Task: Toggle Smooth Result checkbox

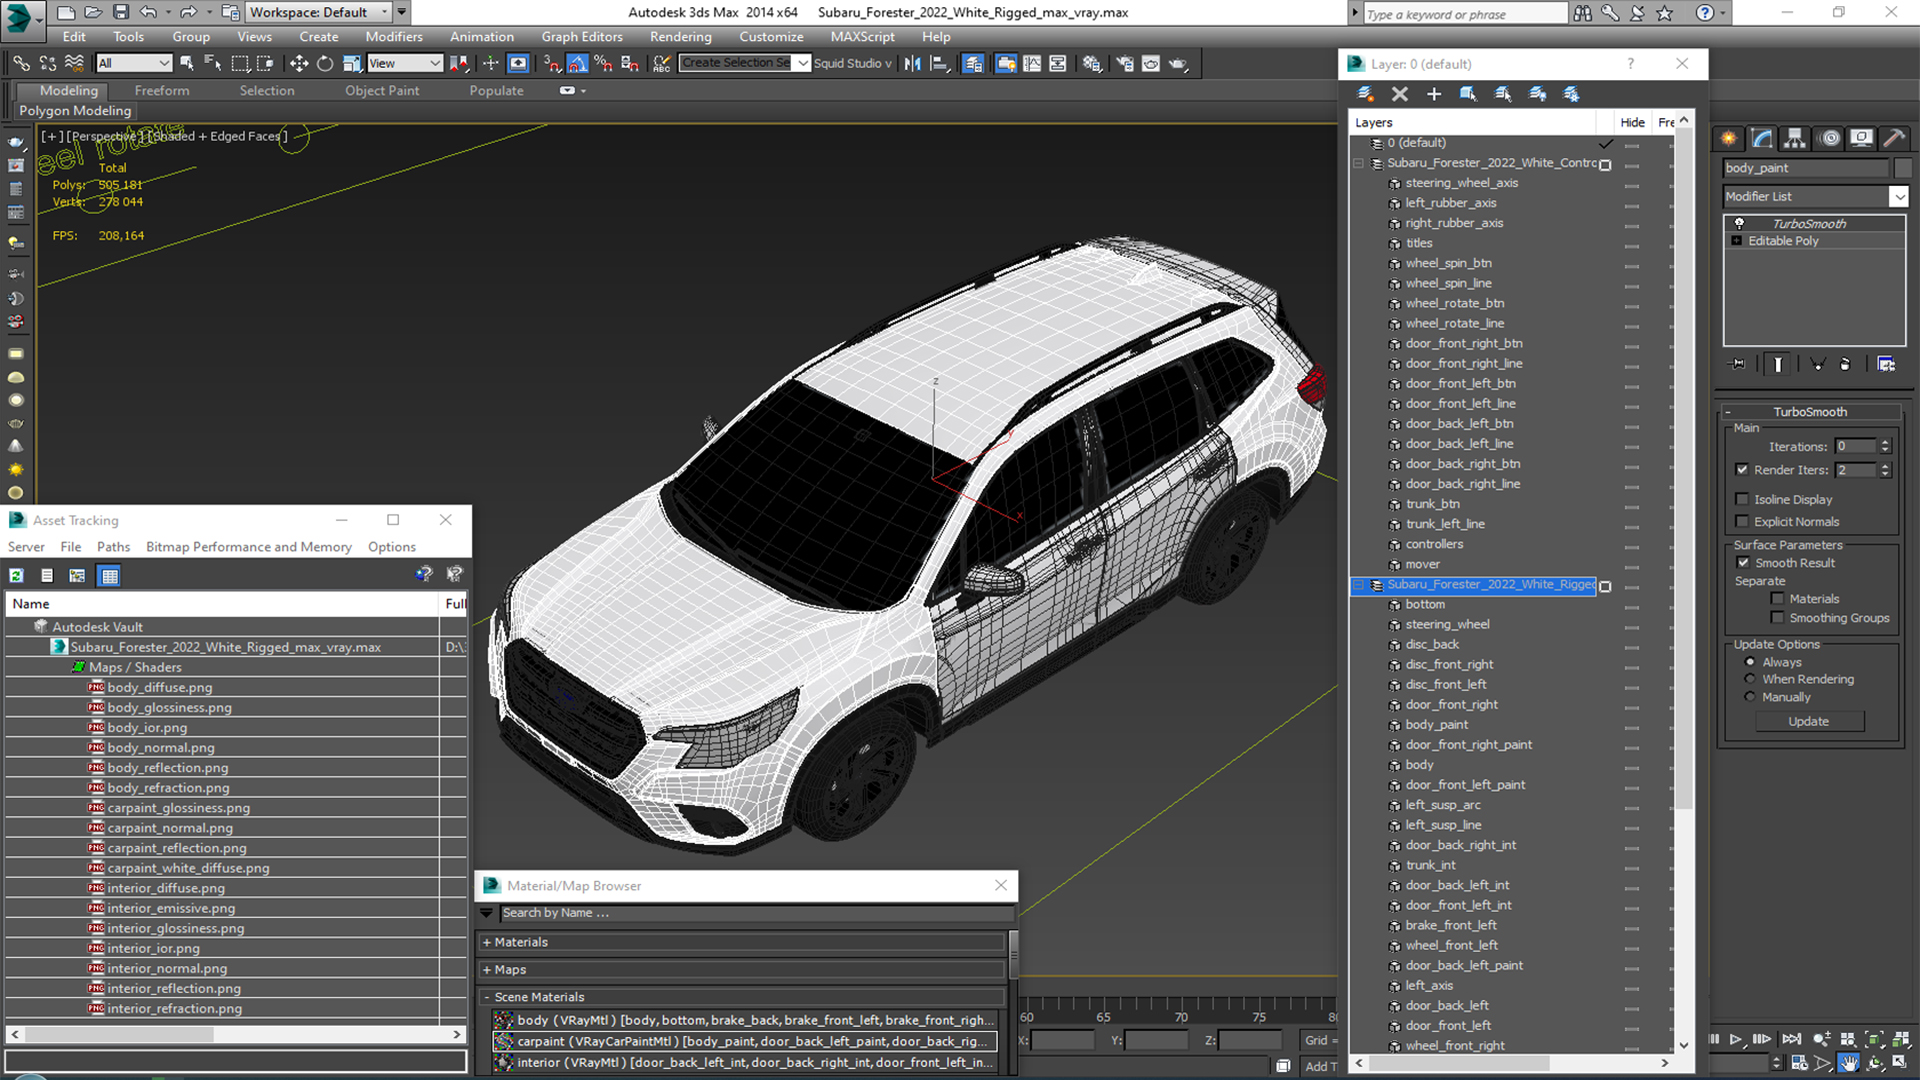Action: 1743,562
